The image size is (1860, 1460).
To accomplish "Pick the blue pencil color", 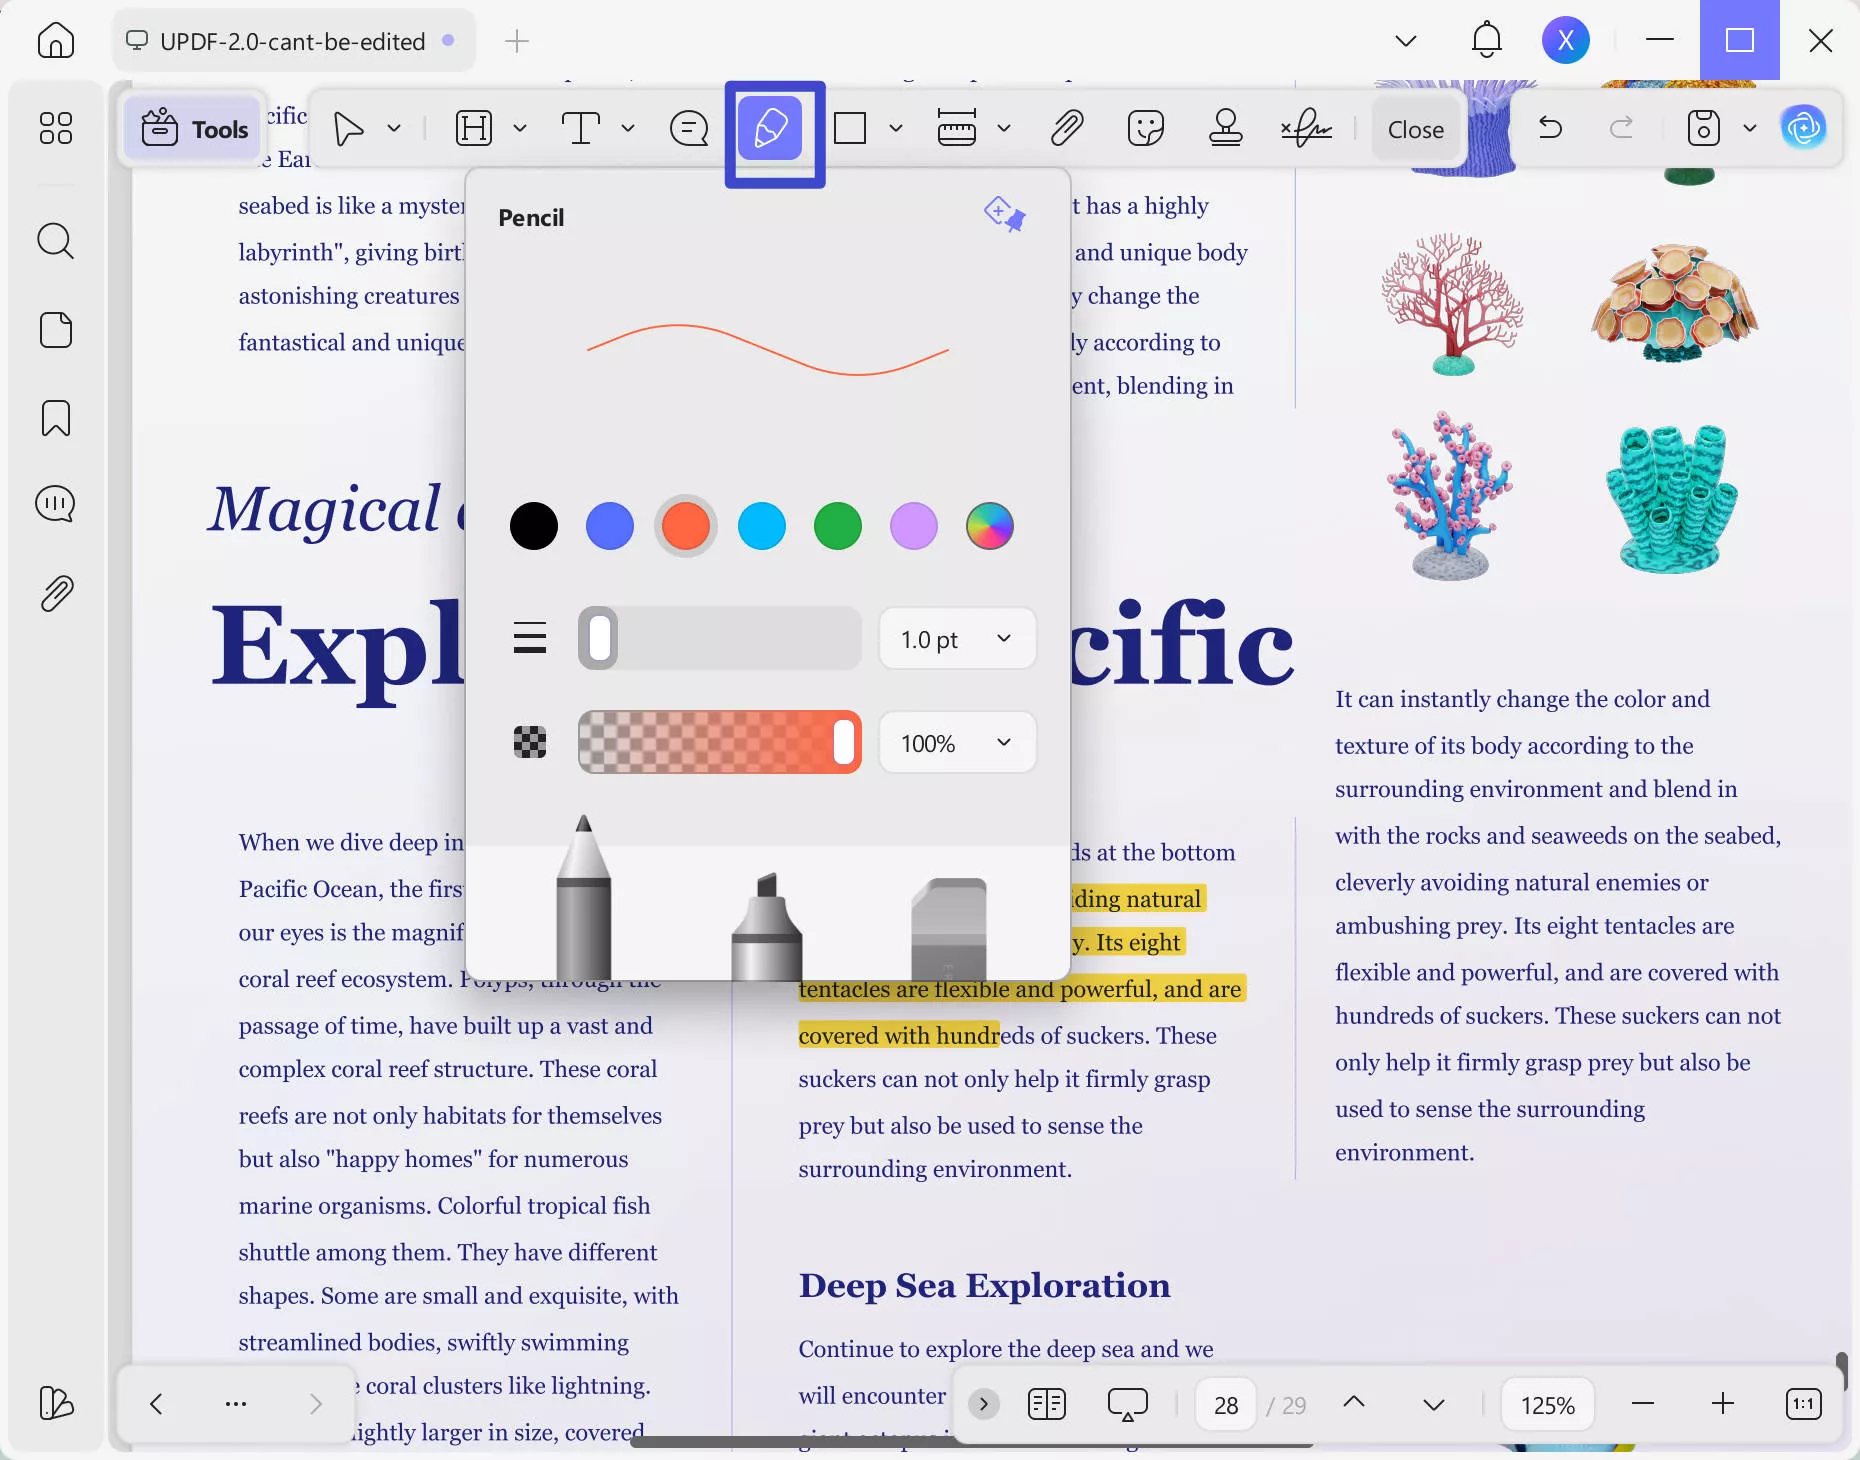I will (x=610, y=526).
